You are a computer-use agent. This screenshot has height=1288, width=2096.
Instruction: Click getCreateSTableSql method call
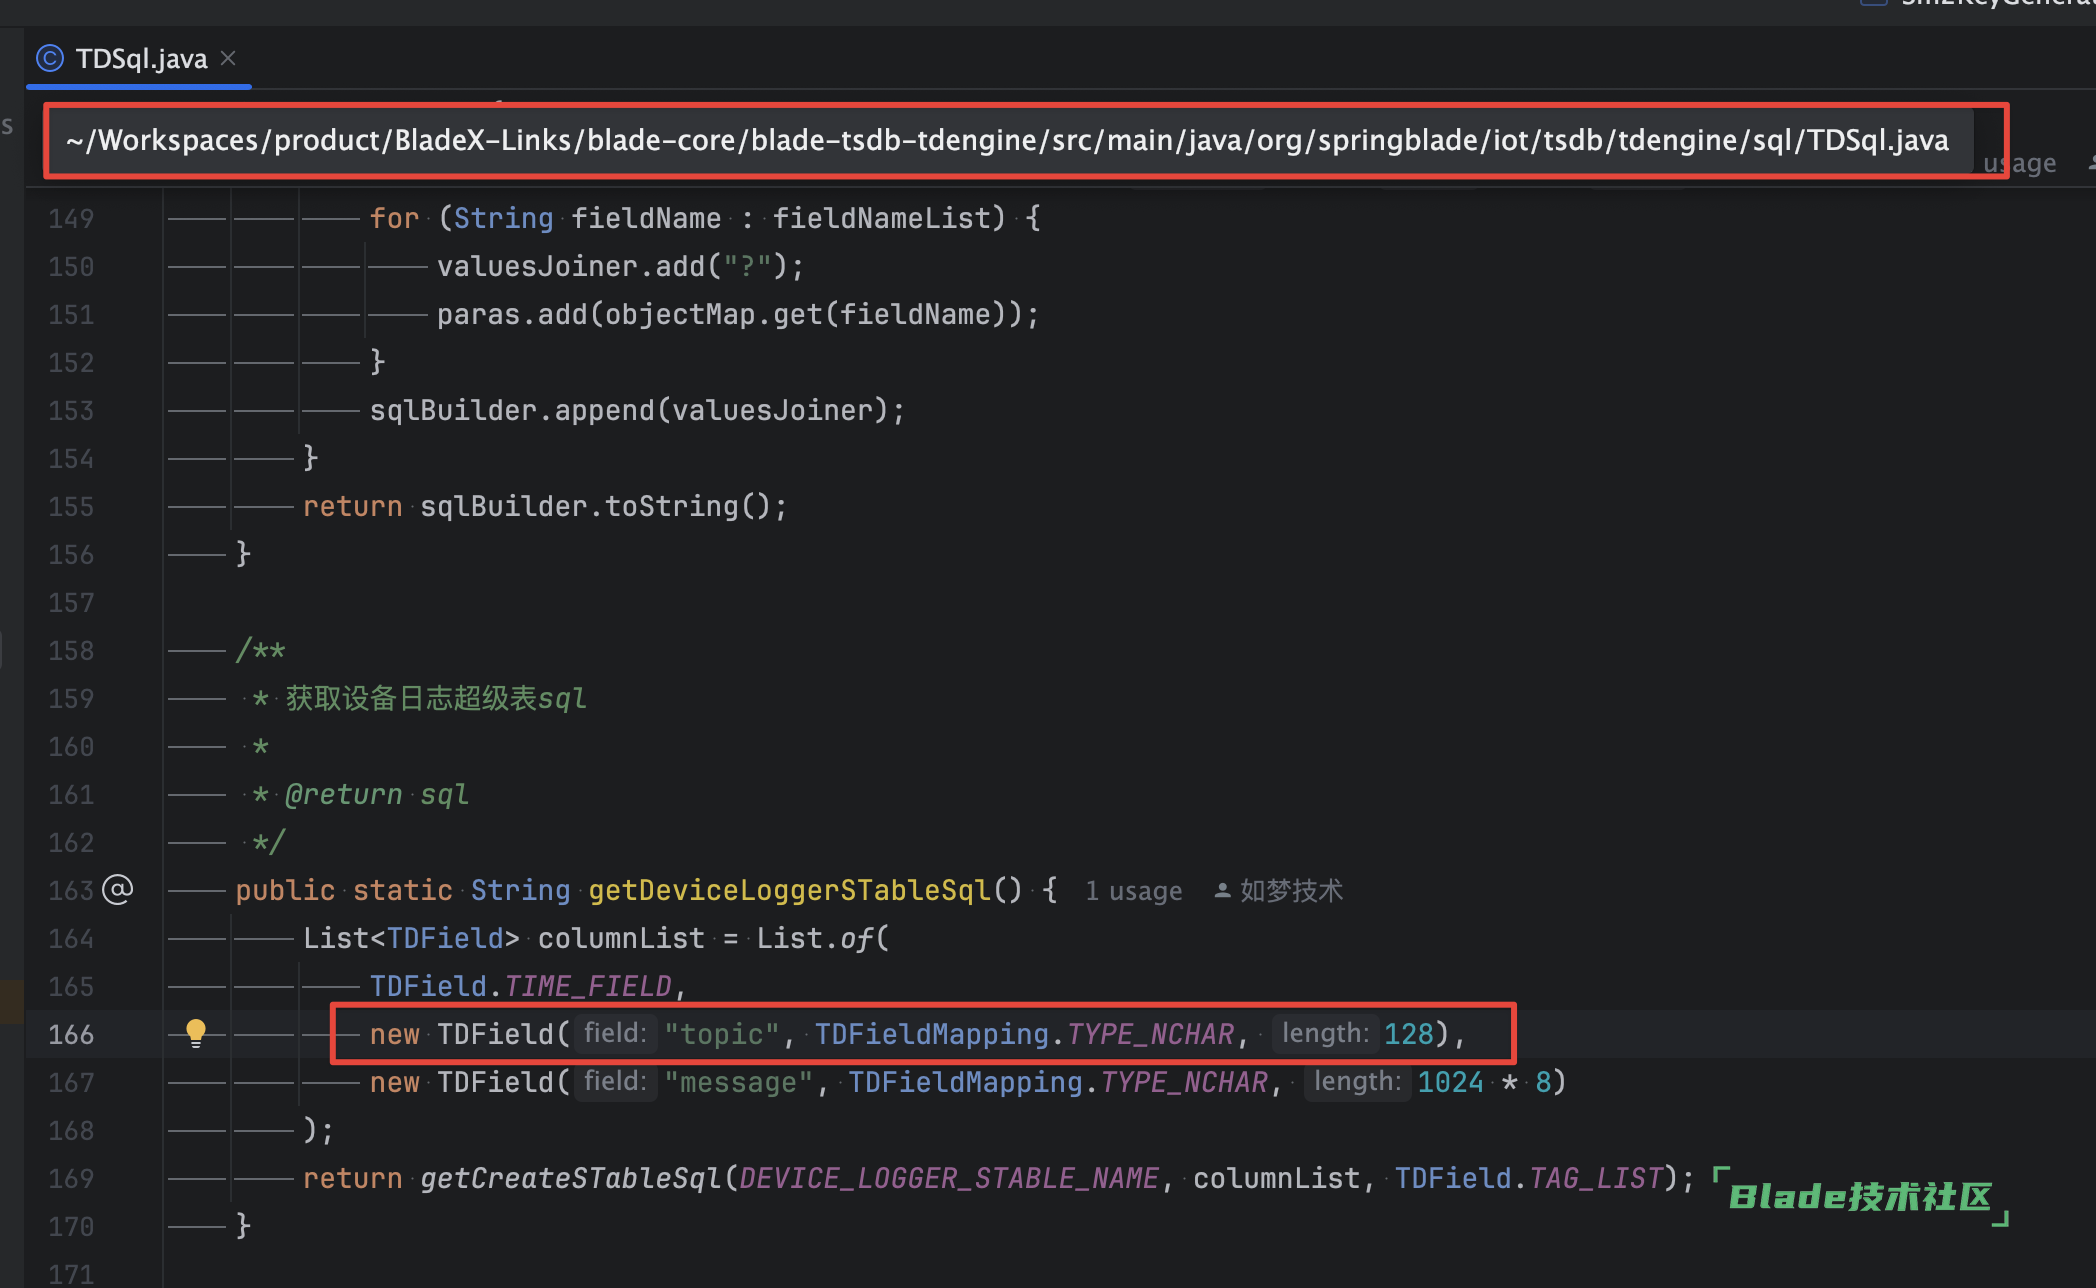571,1178
